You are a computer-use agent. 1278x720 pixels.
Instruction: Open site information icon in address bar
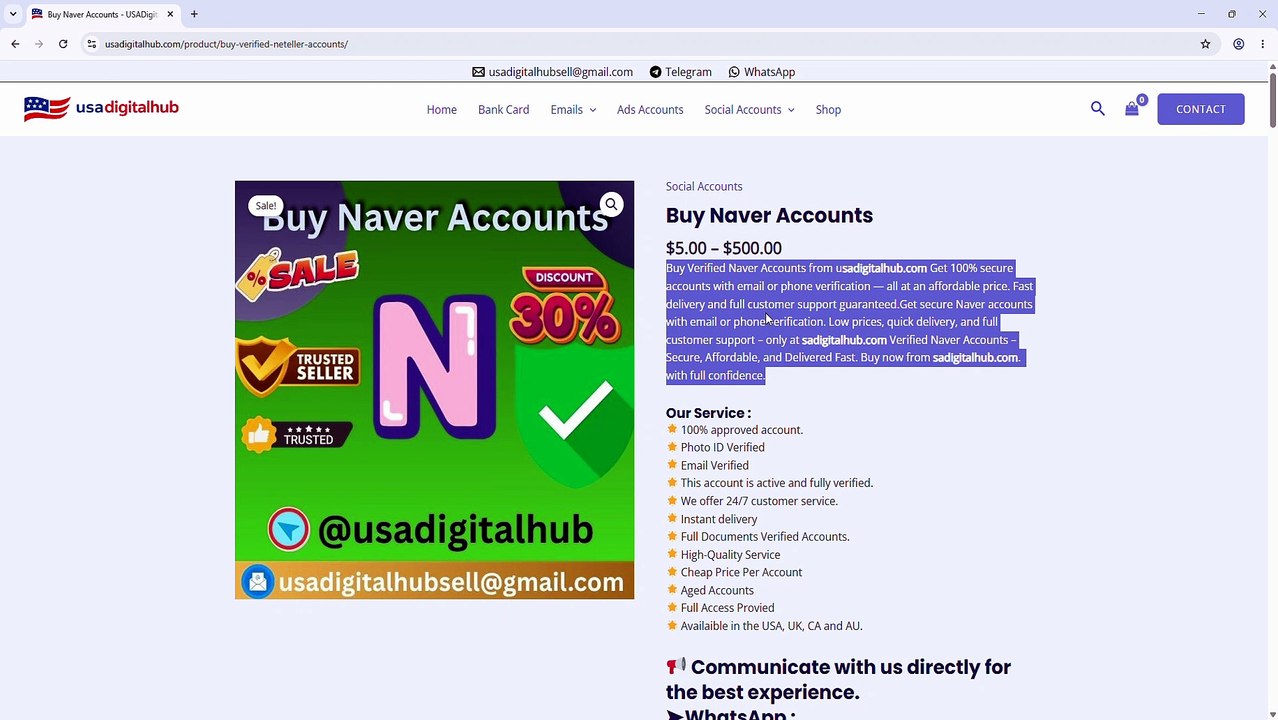pos(91,44)
